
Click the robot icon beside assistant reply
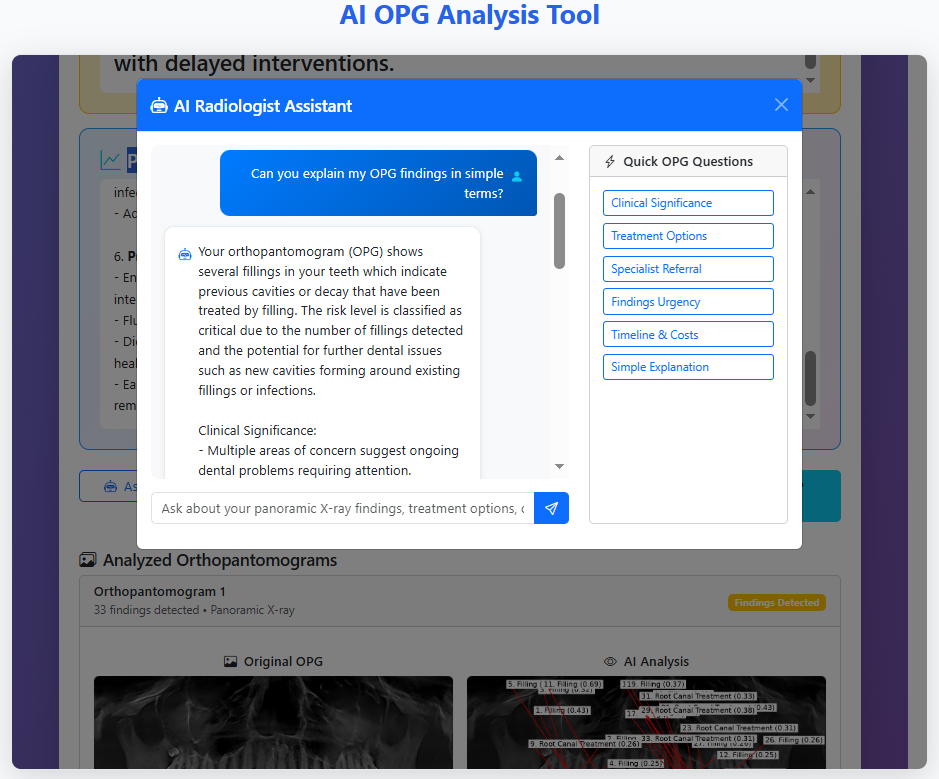[184, 254]
